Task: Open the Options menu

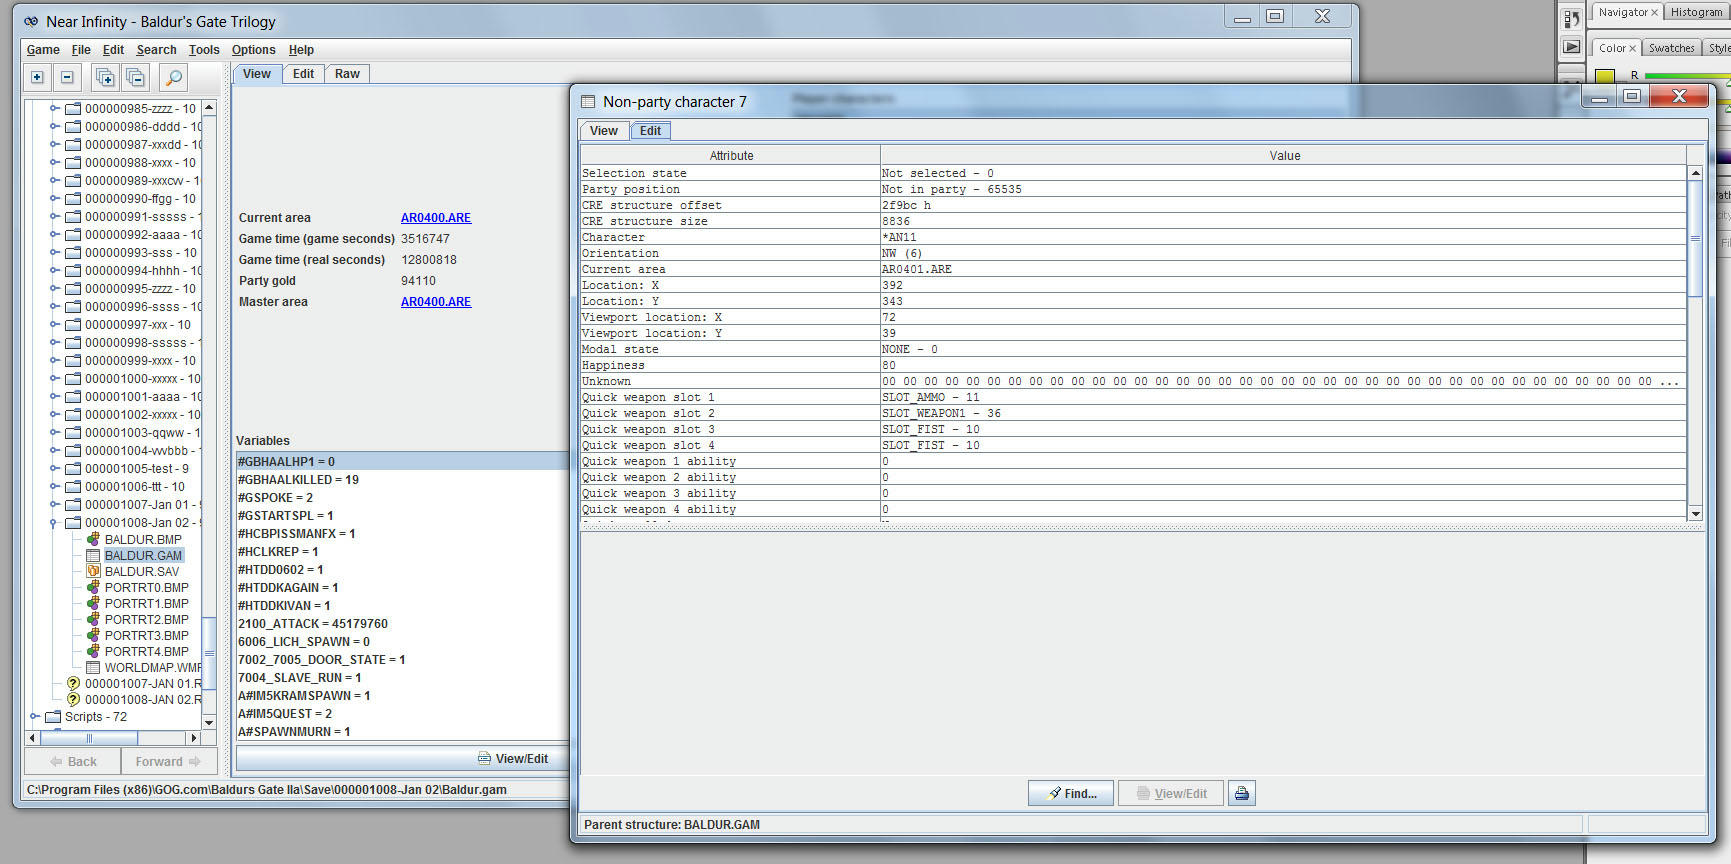Action: coord(253,50)
